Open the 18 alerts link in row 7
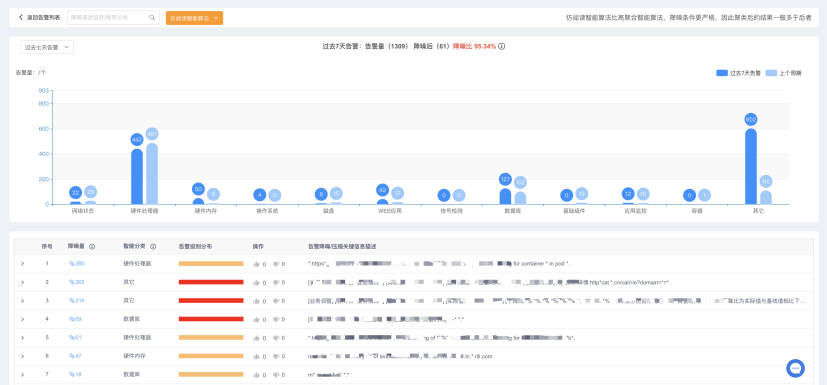The height and width of the screenshot is (385, 827). coord(75,374)
